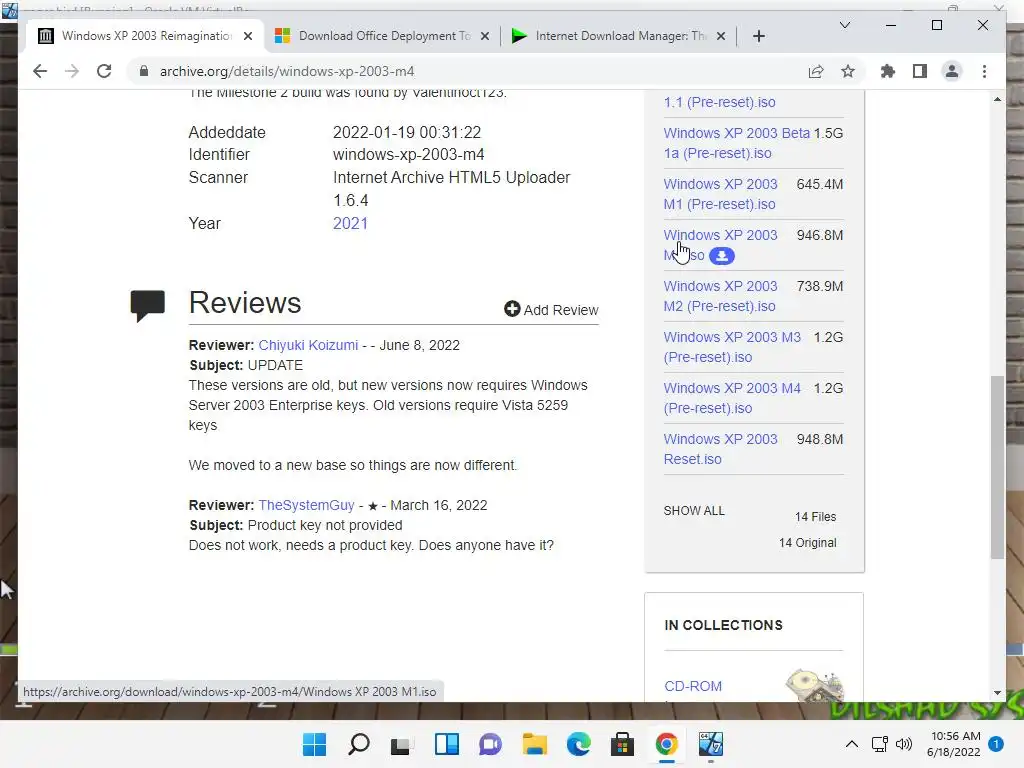The image size is (1024, 768).
Task: Close the Download Office Deployment tab
Action: coord(485,36)
